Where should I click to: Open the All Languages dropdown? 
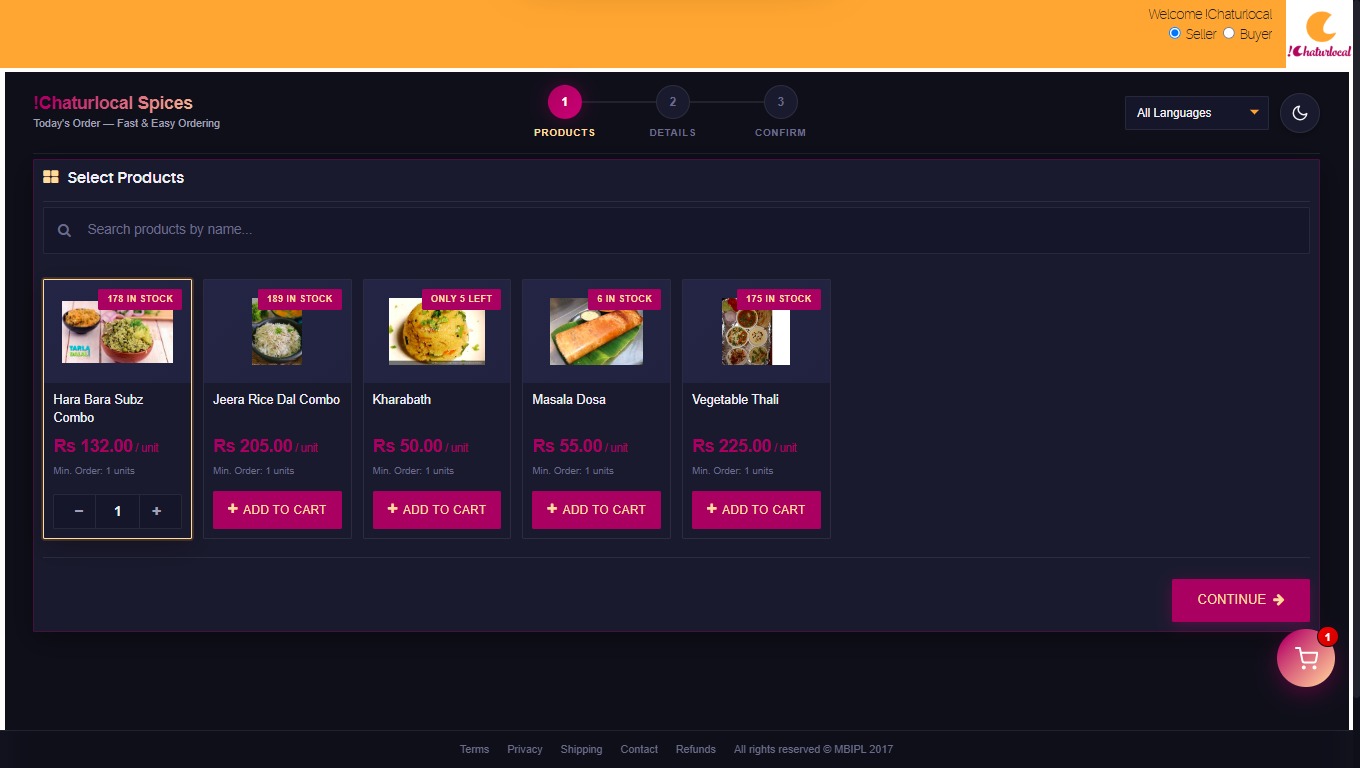1197,113
